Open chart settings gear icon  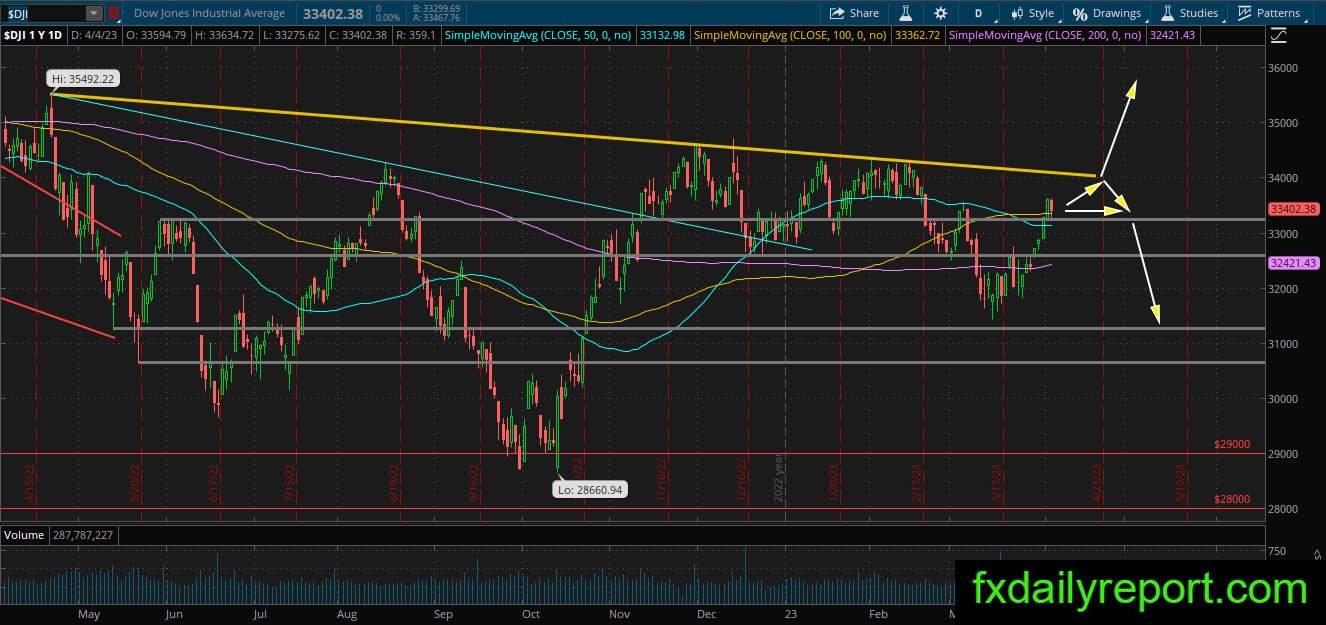coord(940,13)
